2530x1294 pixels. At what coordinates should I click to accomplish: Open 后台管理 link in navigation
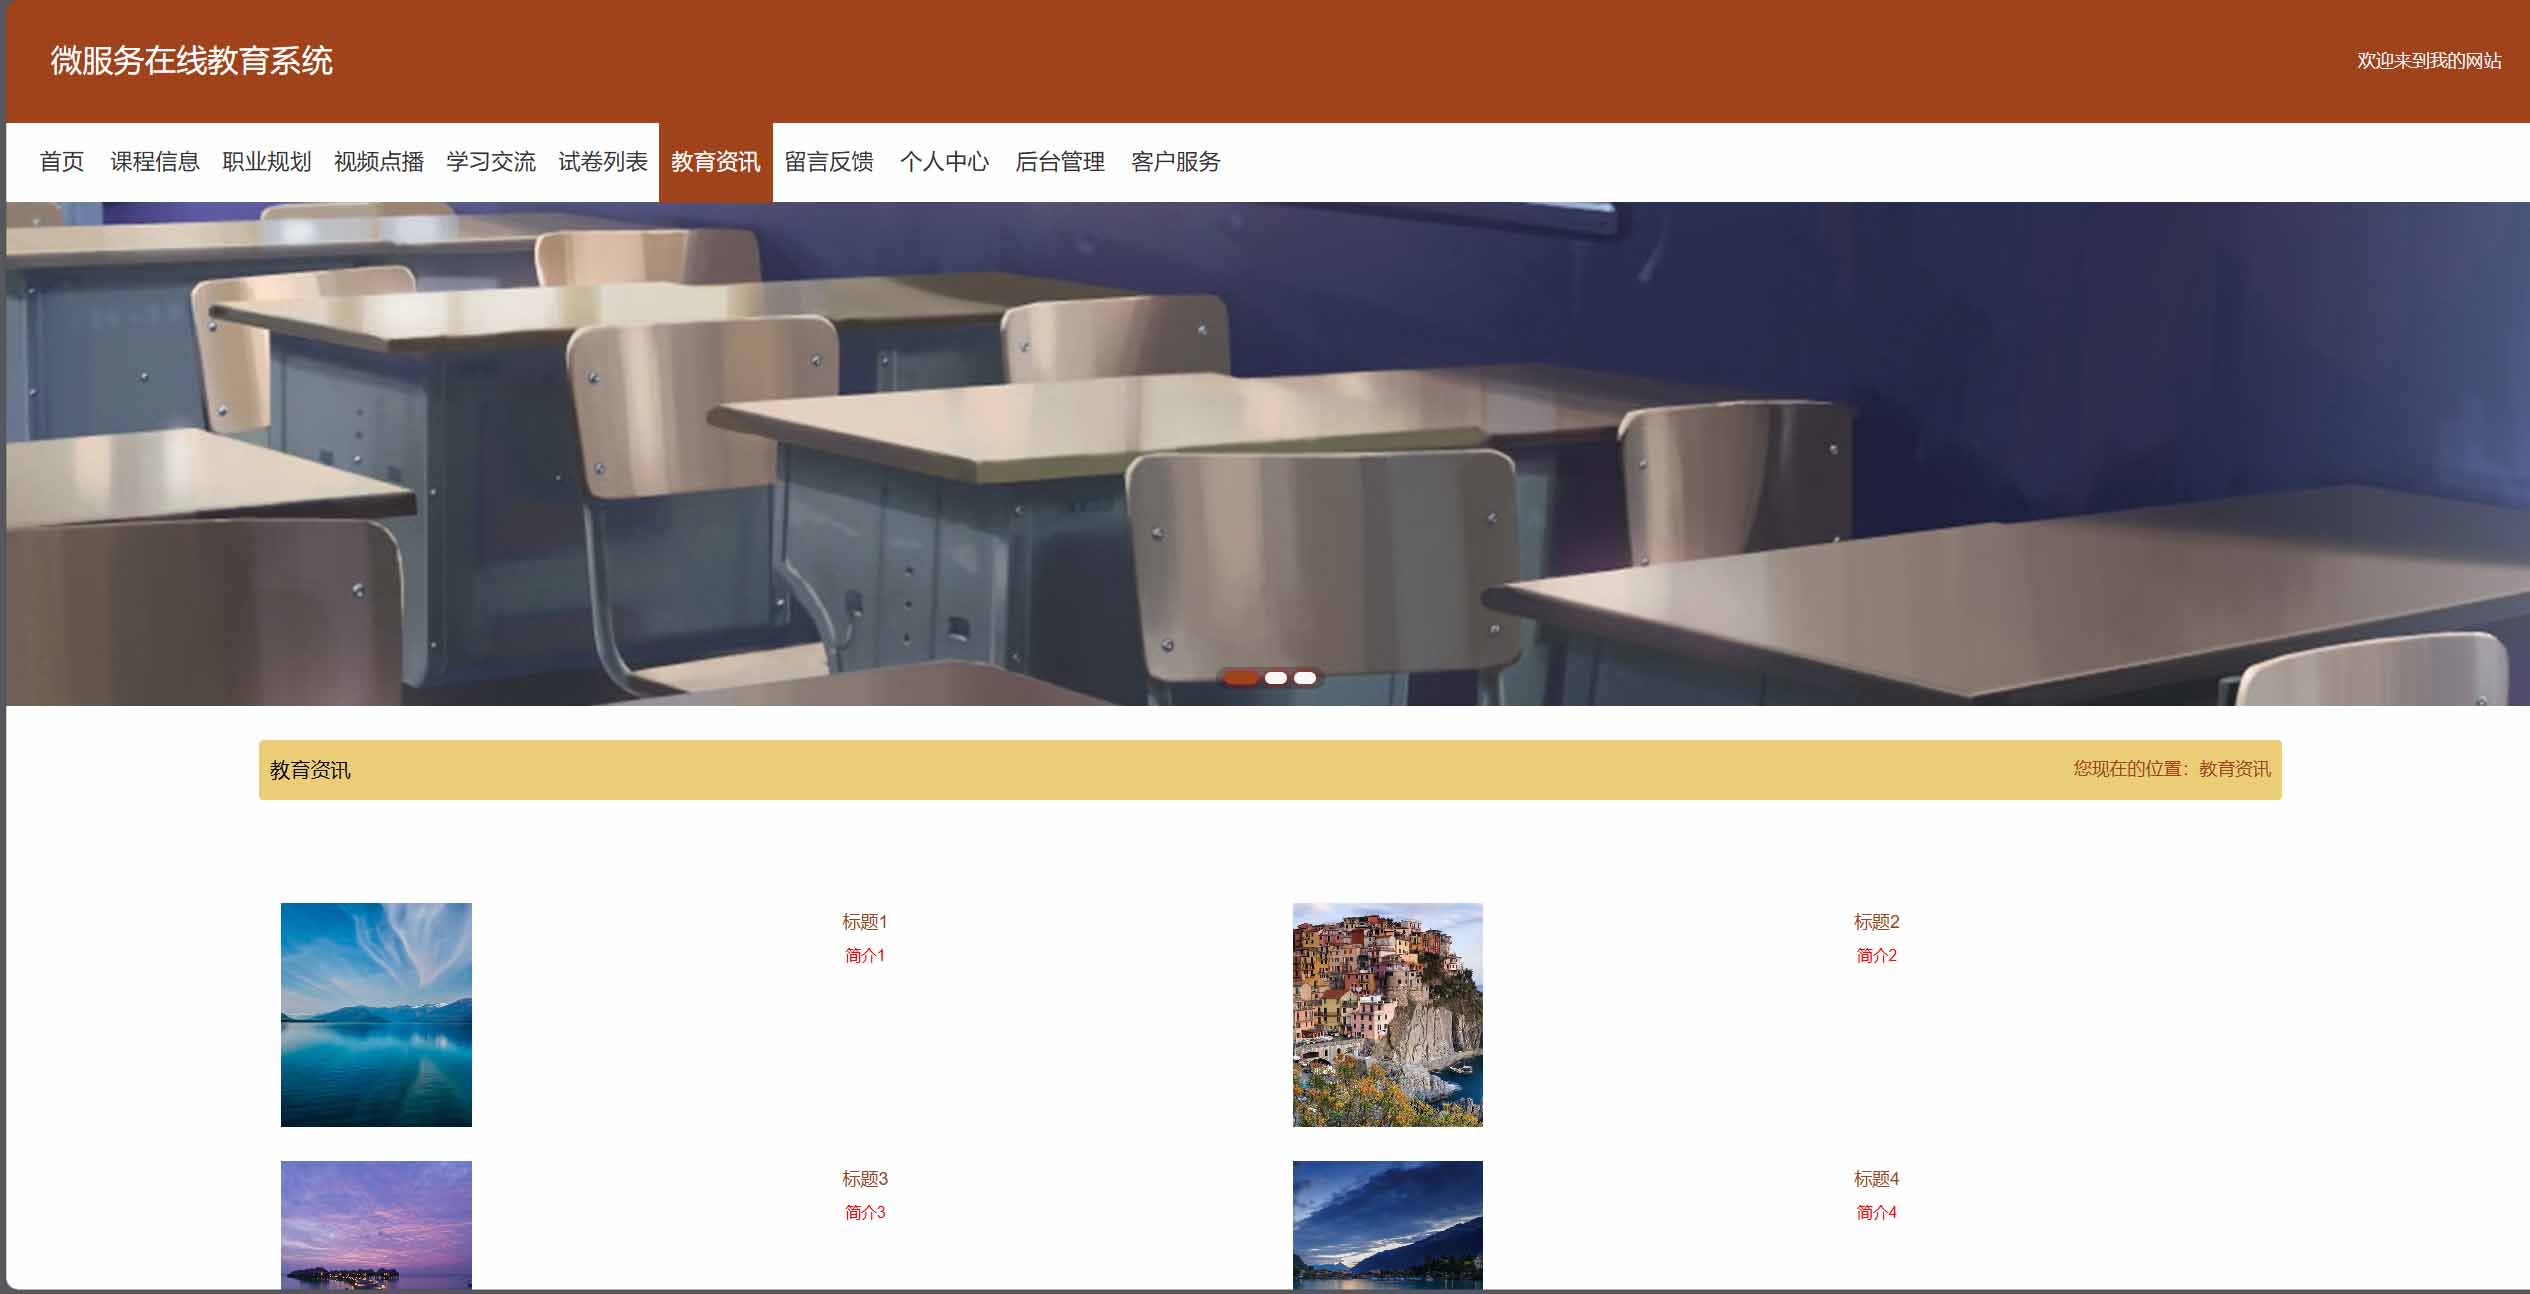pos(1060,162)
